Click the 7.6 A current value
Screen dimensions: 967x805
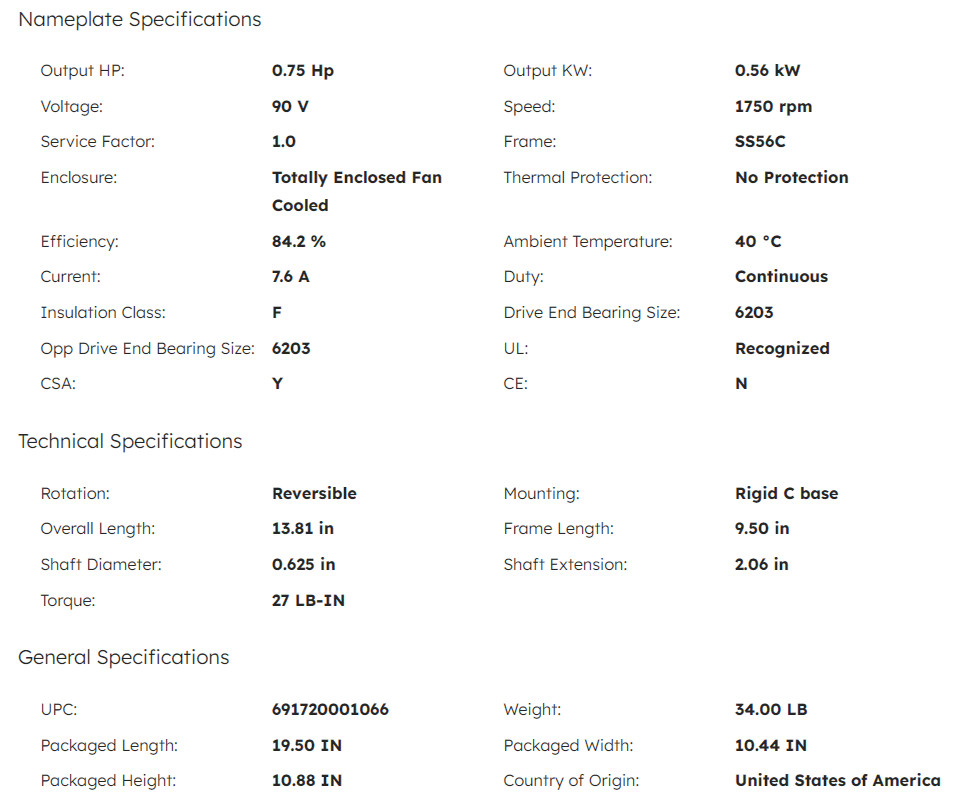coord(291,277)
